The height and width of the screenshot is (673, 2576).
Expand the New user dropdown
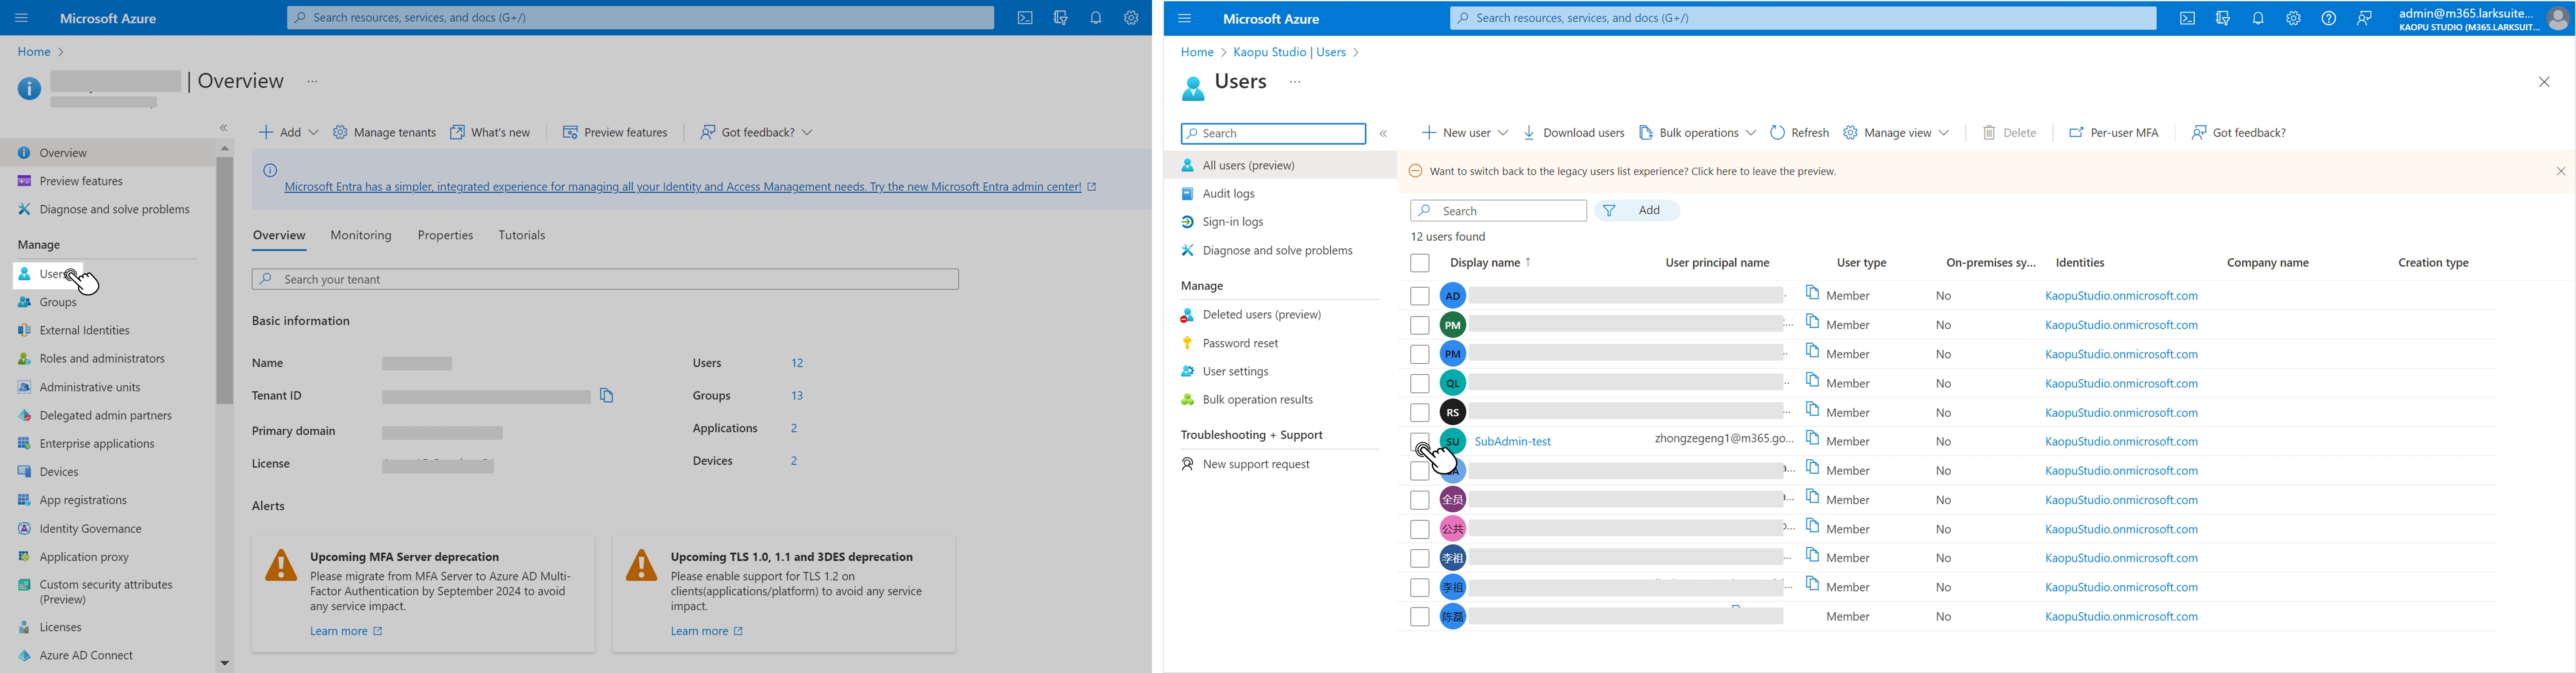pyautogui.click(x=1465, y=133)
